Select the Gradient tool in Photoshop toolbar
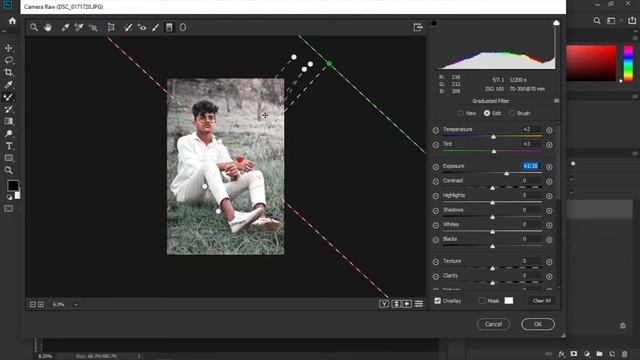 (x=9, y=121)
